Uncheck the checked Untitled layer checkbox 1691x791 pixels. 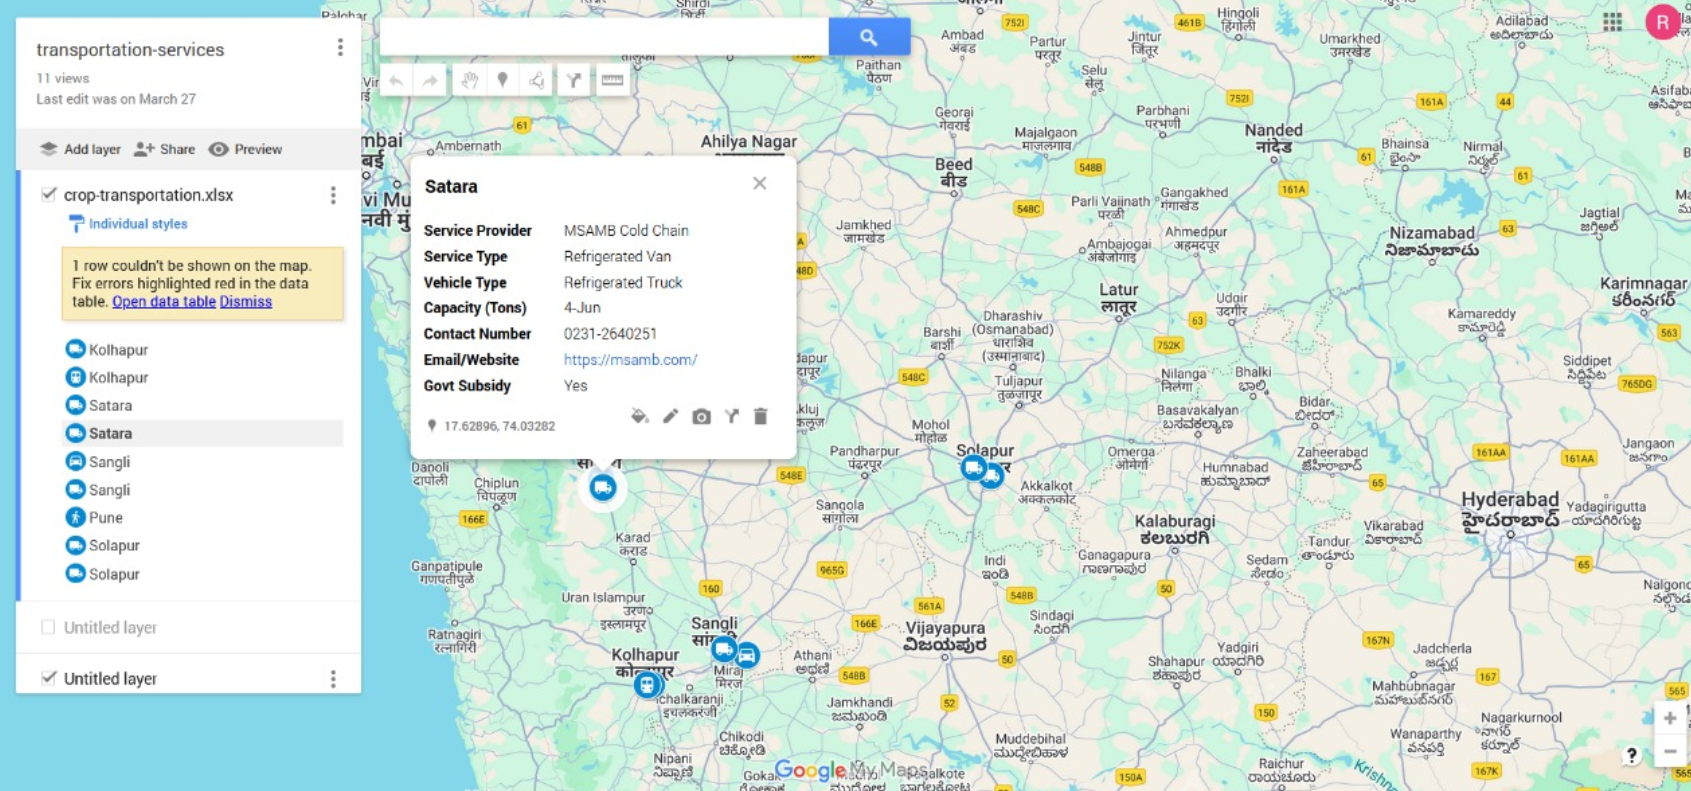pos(48,677)
